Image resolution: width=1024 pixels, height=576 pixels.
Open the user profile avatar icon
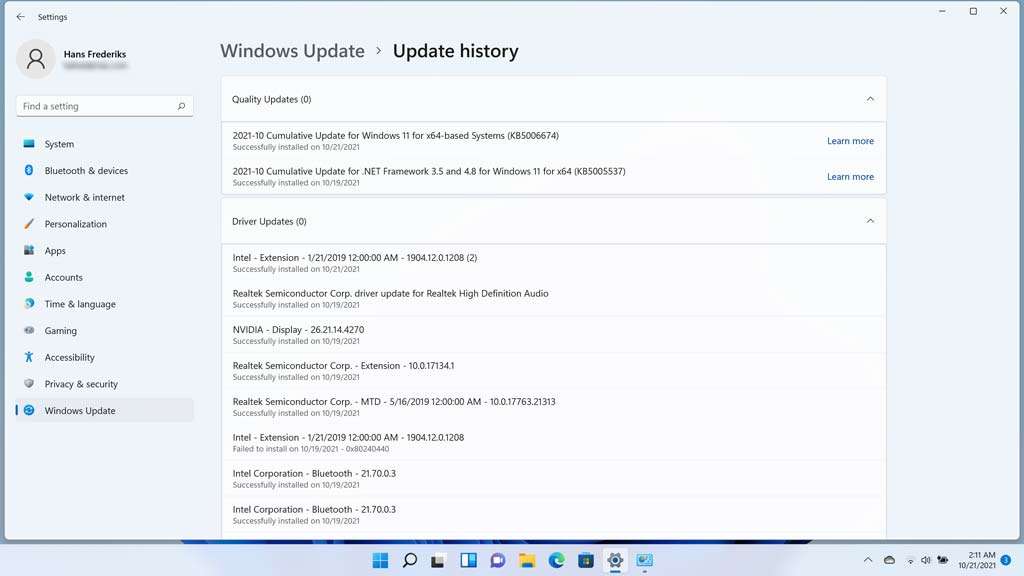click(35, 59)
